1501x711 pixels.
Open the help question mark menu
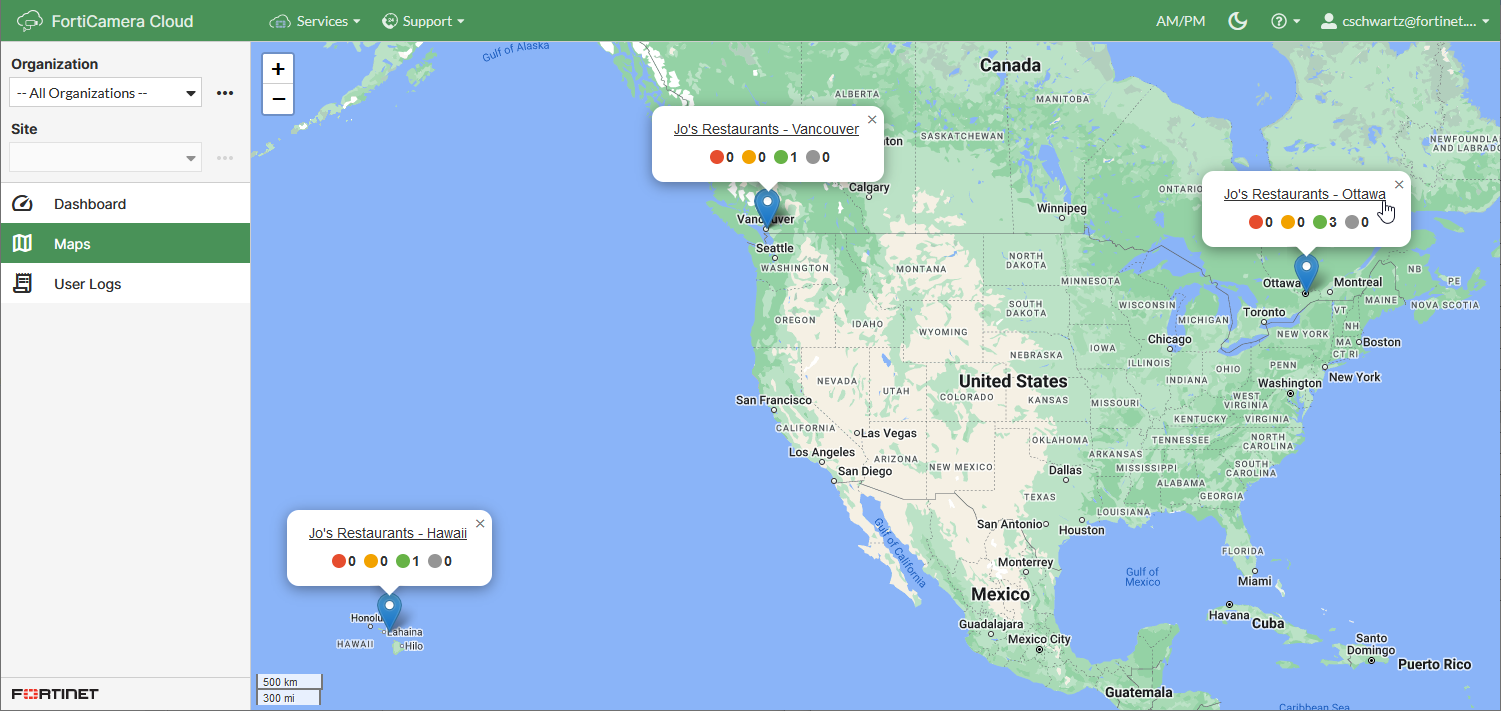(x=1285, y=21)
